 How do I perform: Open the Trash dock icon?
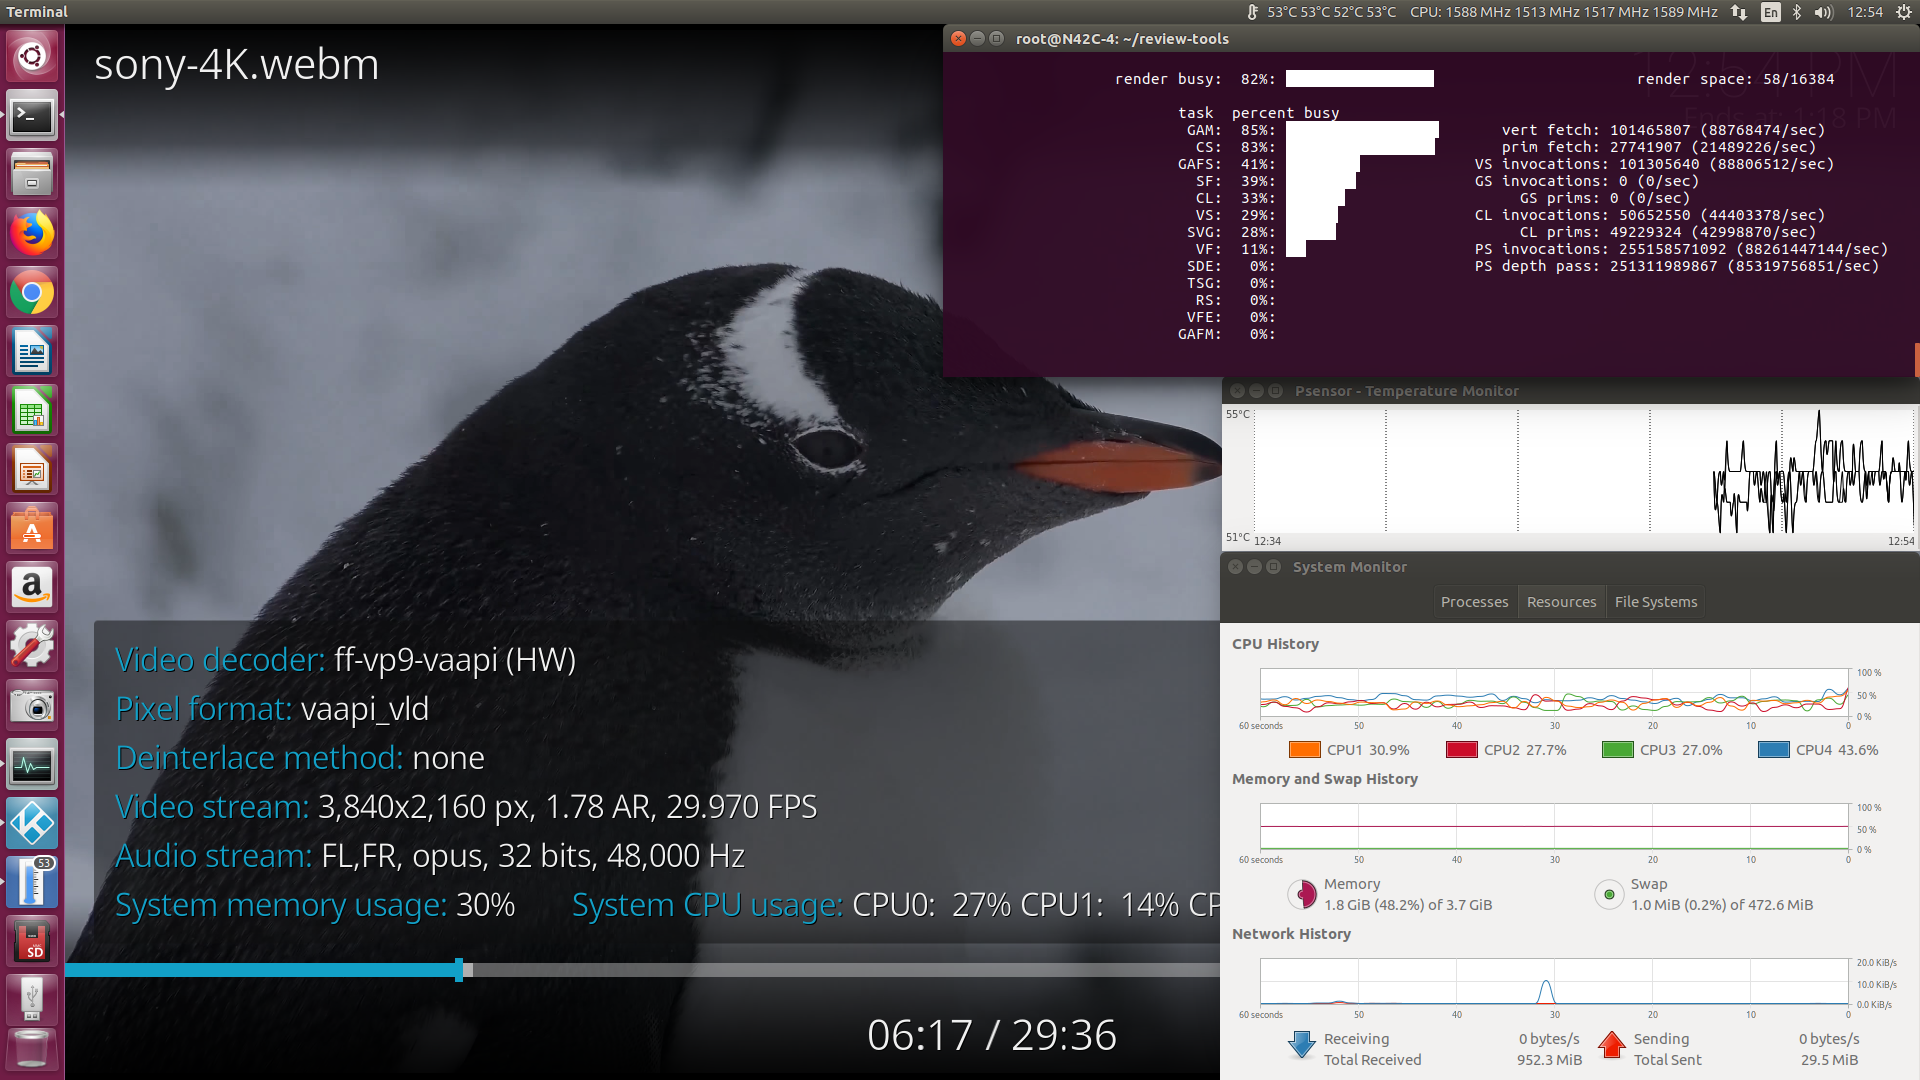(x=32, y=1050)
